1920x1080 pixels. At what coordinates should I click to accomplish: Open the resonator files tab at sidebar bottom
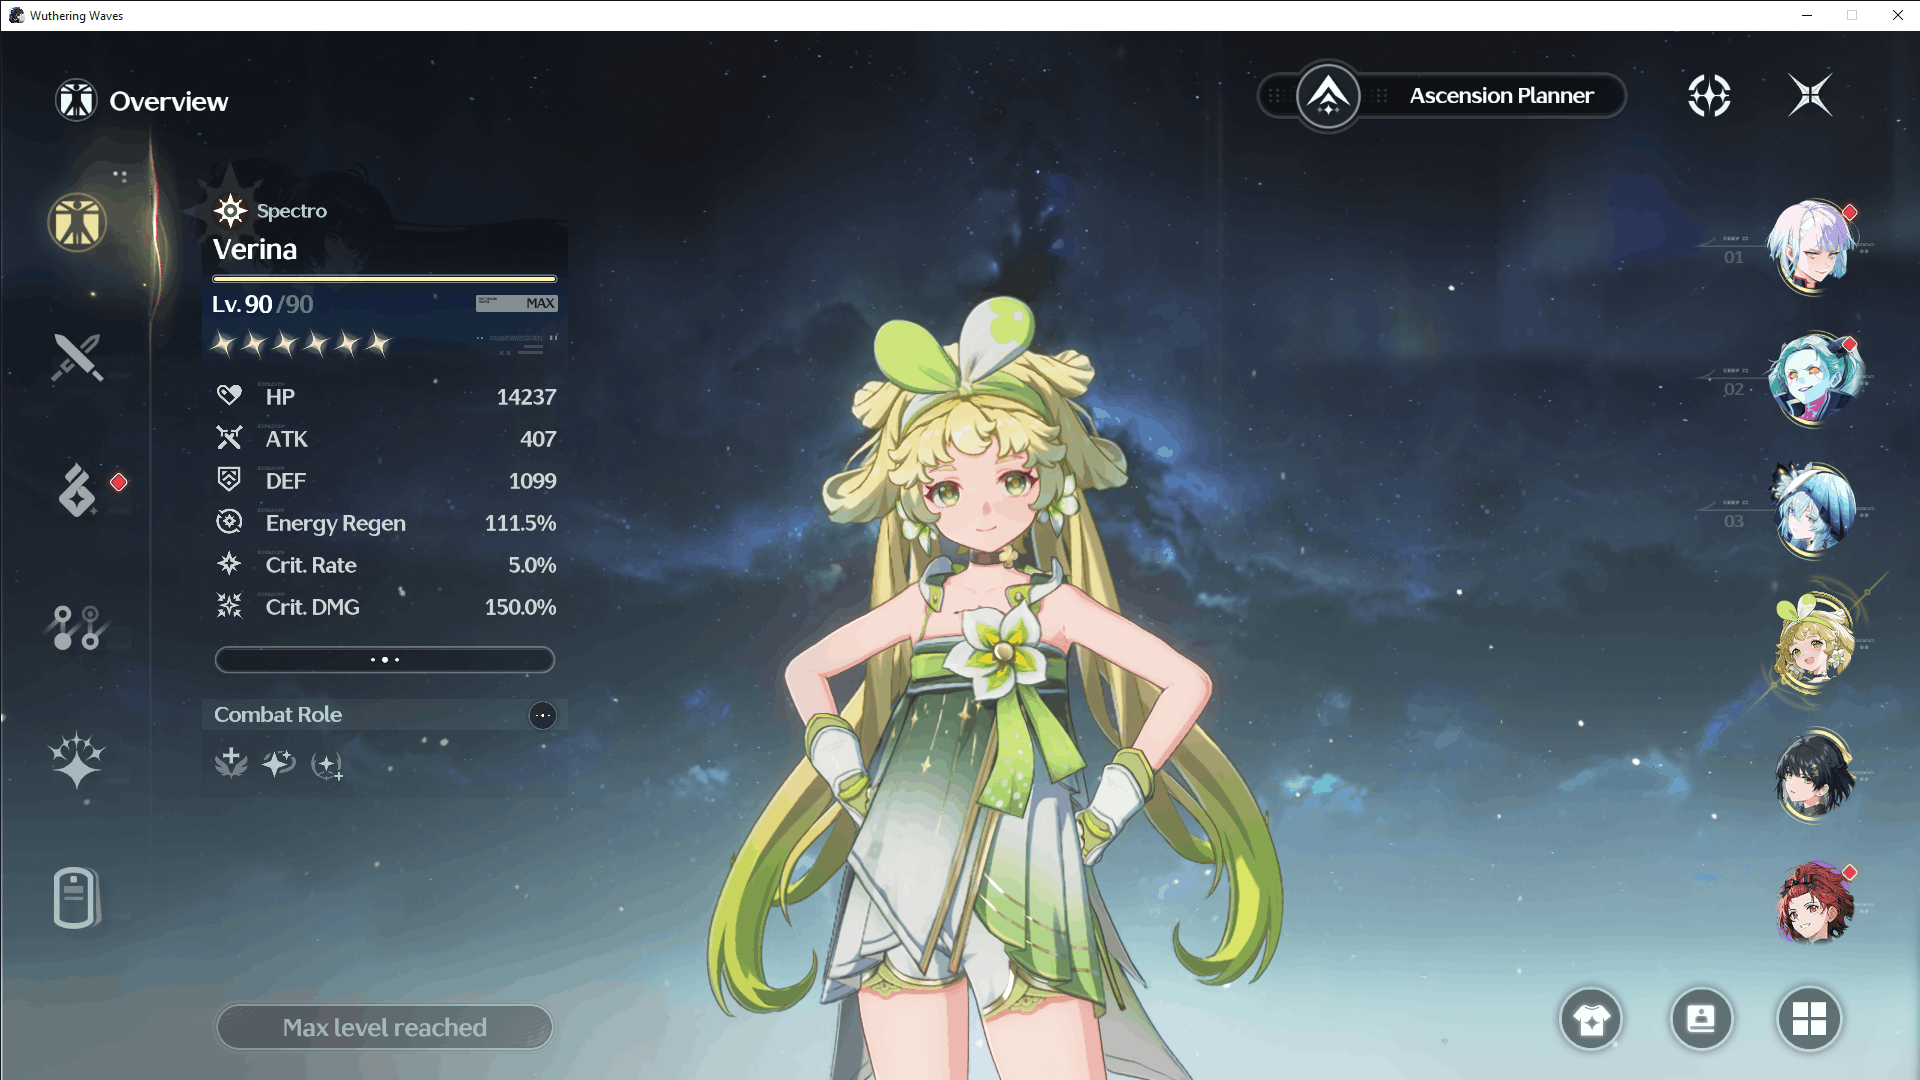click(x=76, y=897)
